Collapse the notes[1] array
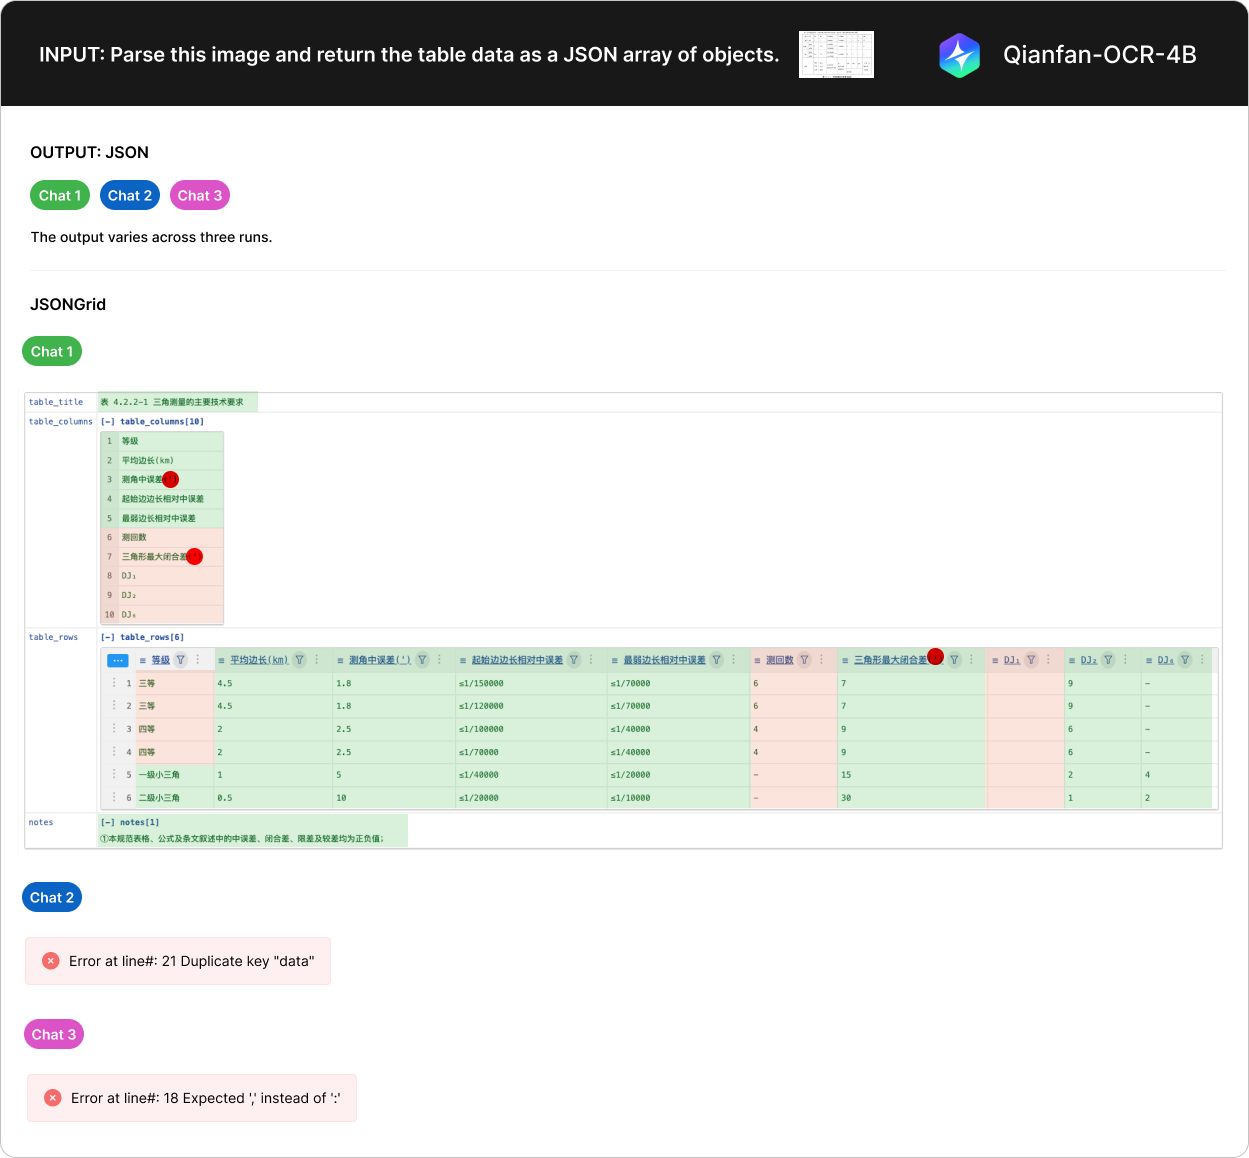Screen dimensions: 1249x1158 [x=108, y=822]
